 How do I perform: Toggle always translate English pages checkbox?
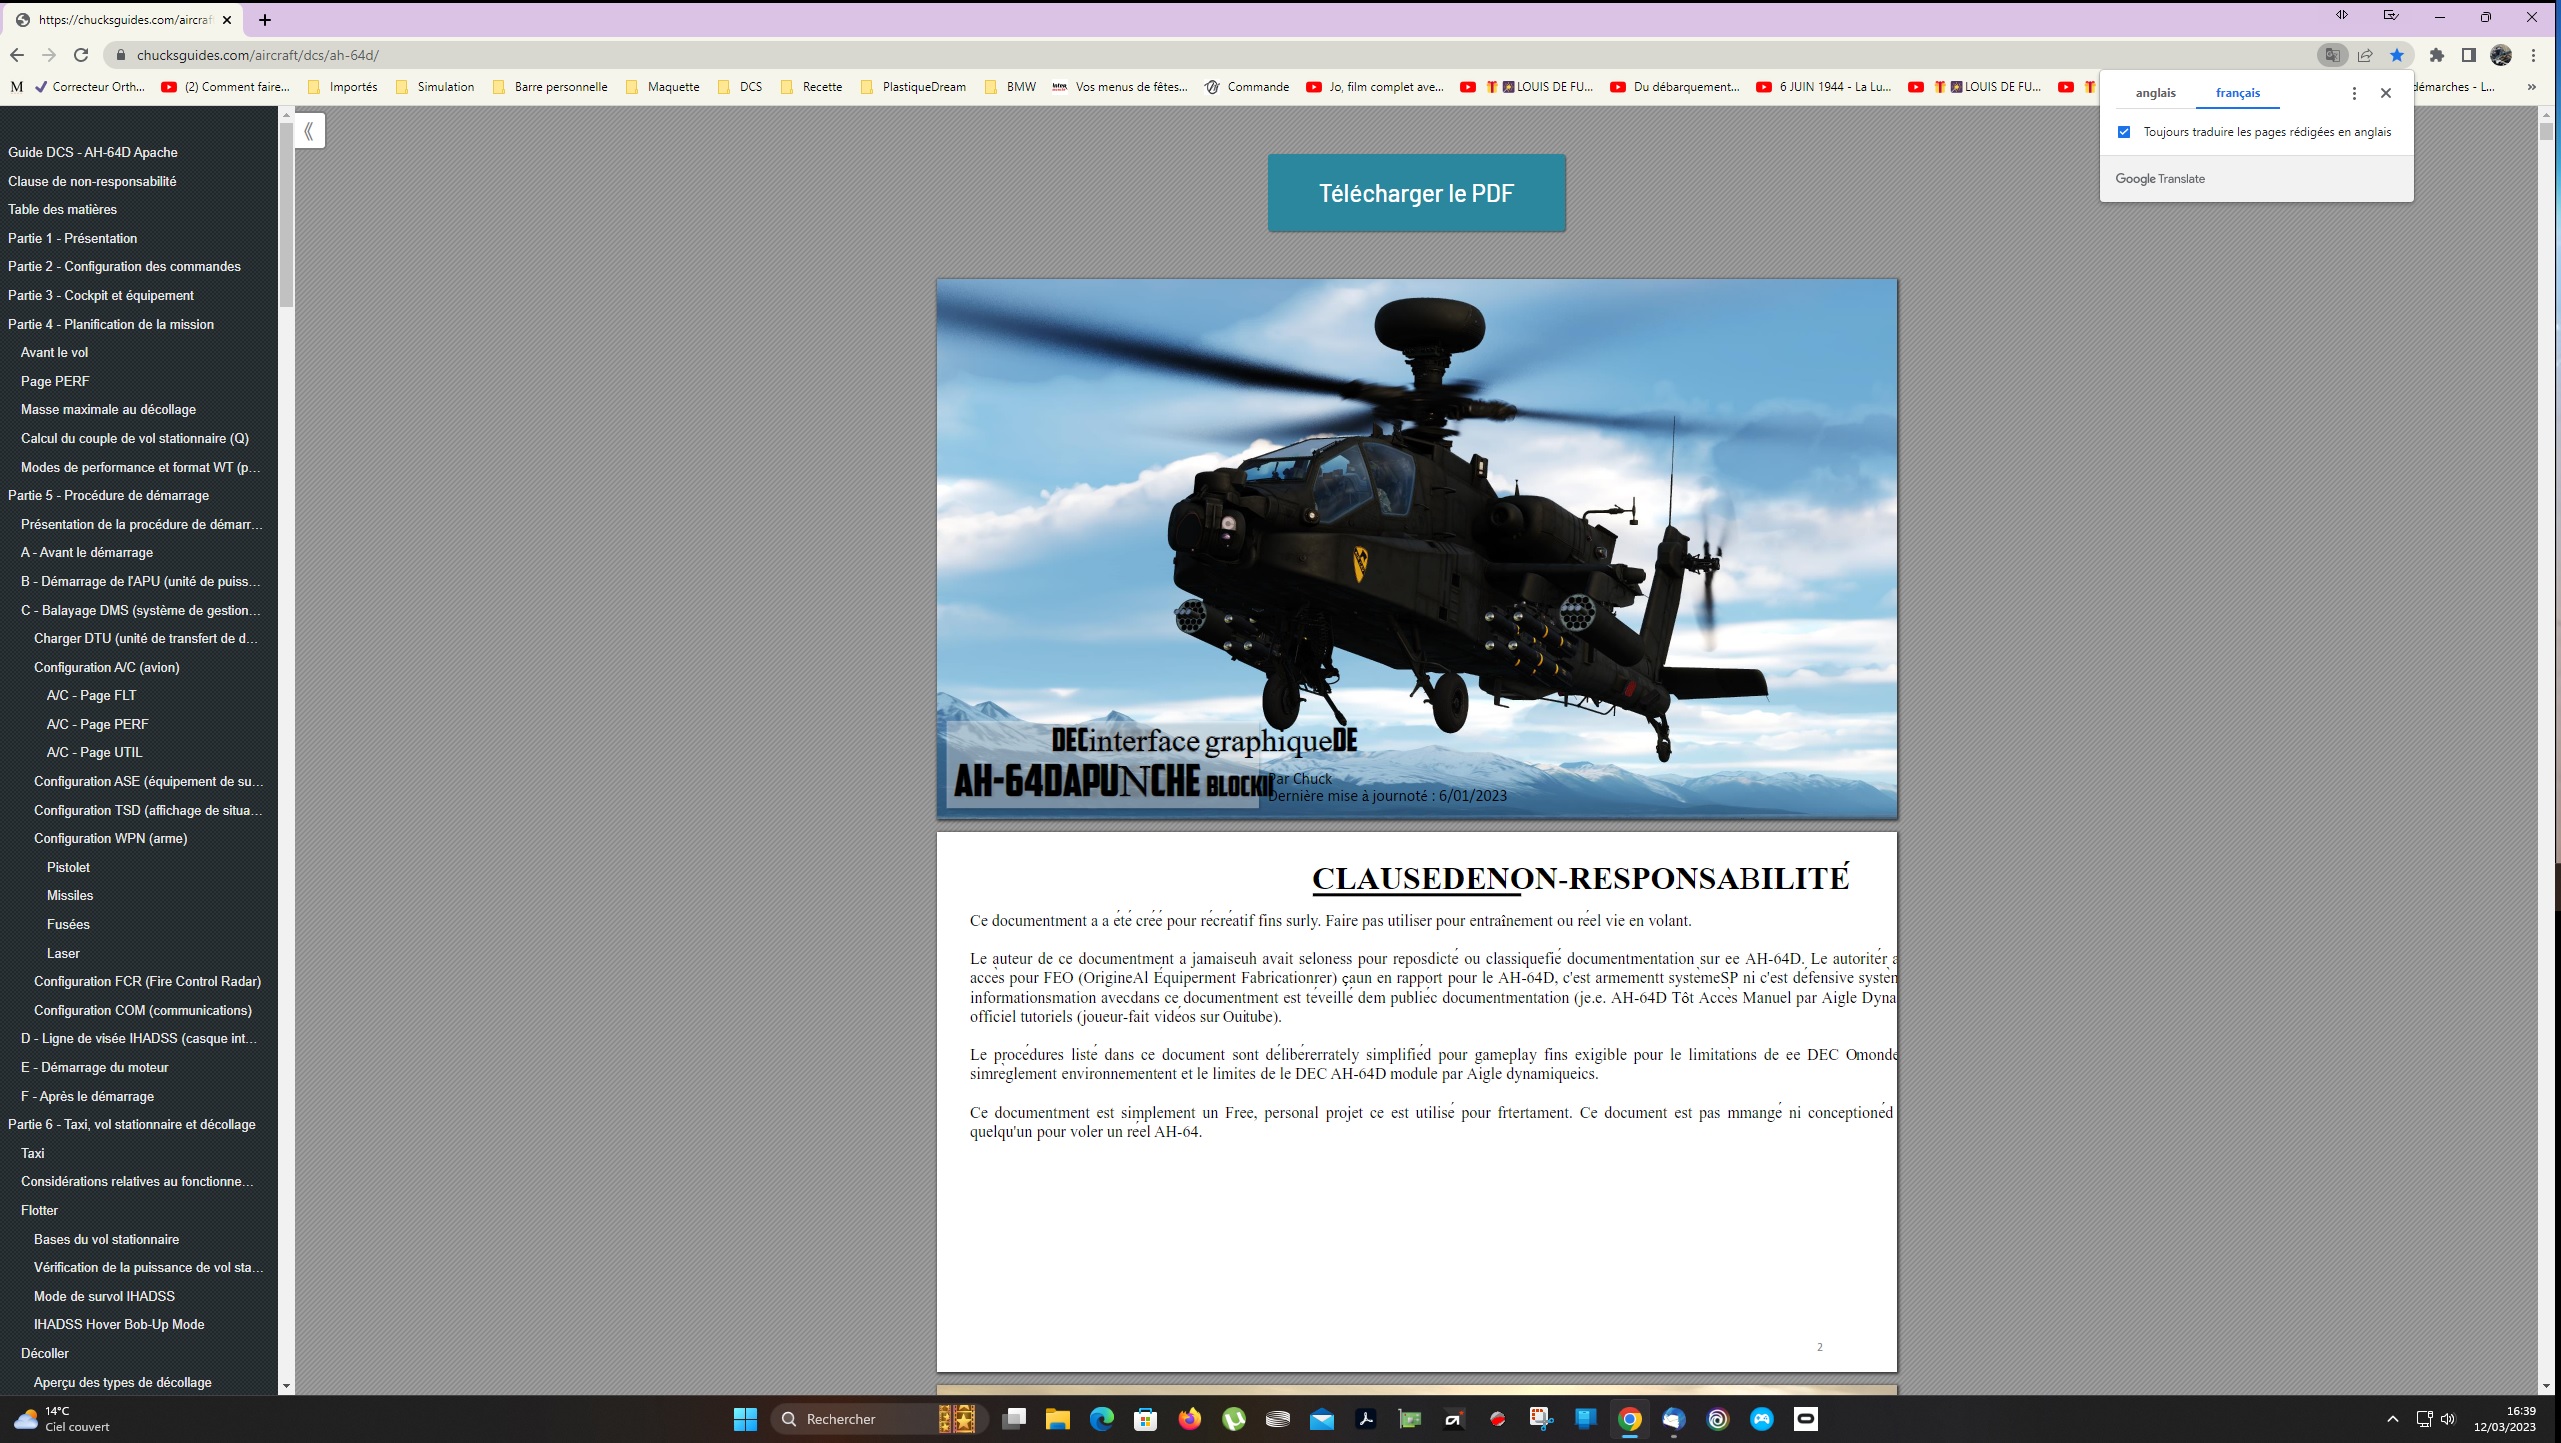[2124, 132]
